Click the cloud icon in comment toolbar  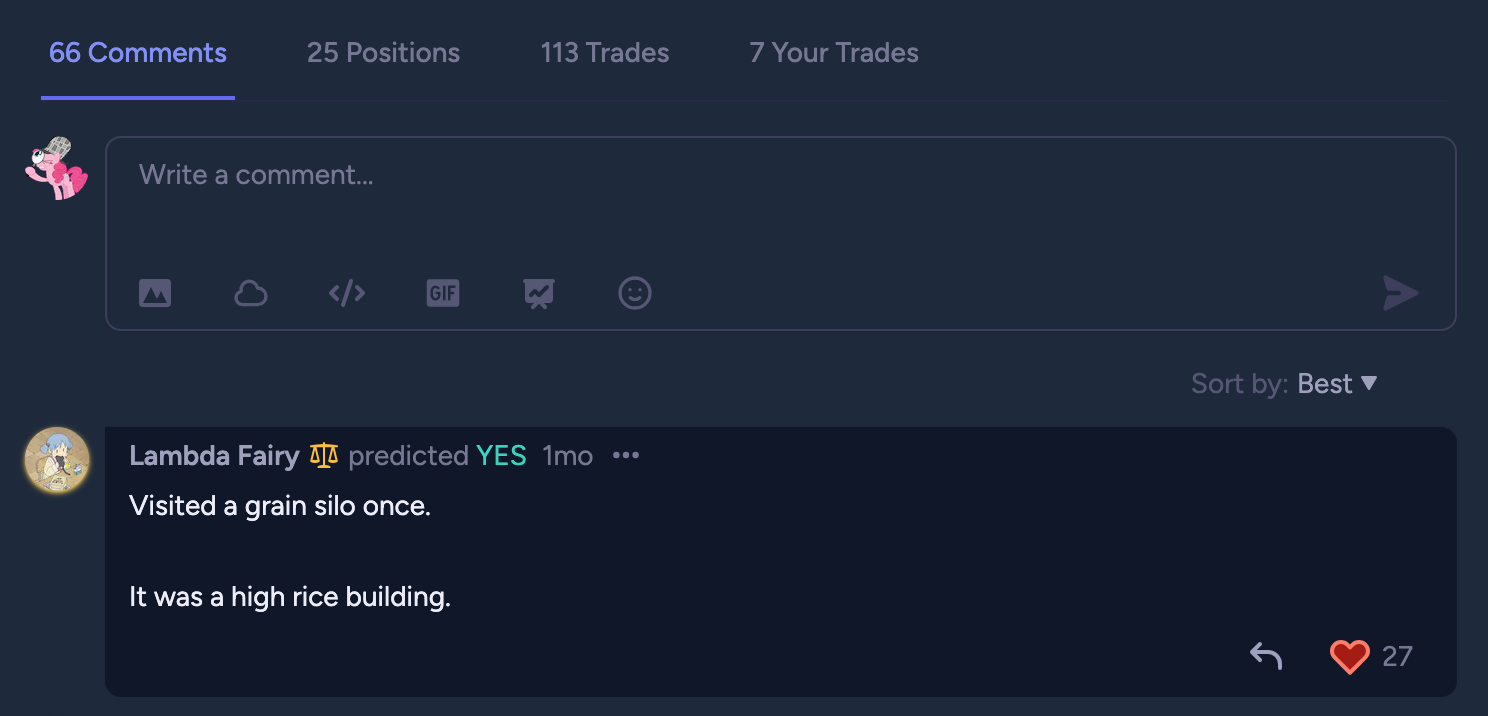[x=250, y=293]
